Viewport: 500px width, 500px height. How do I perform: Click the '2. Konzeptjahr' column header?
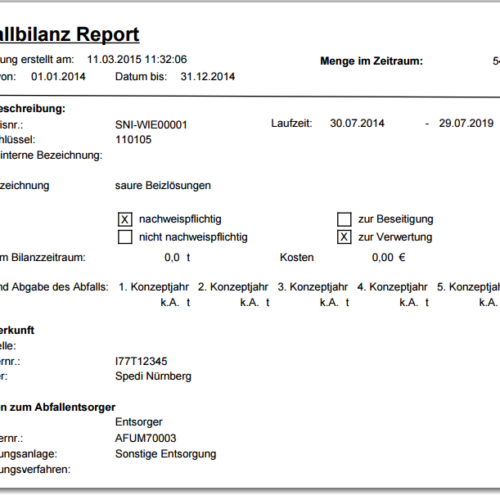(233, 287)
